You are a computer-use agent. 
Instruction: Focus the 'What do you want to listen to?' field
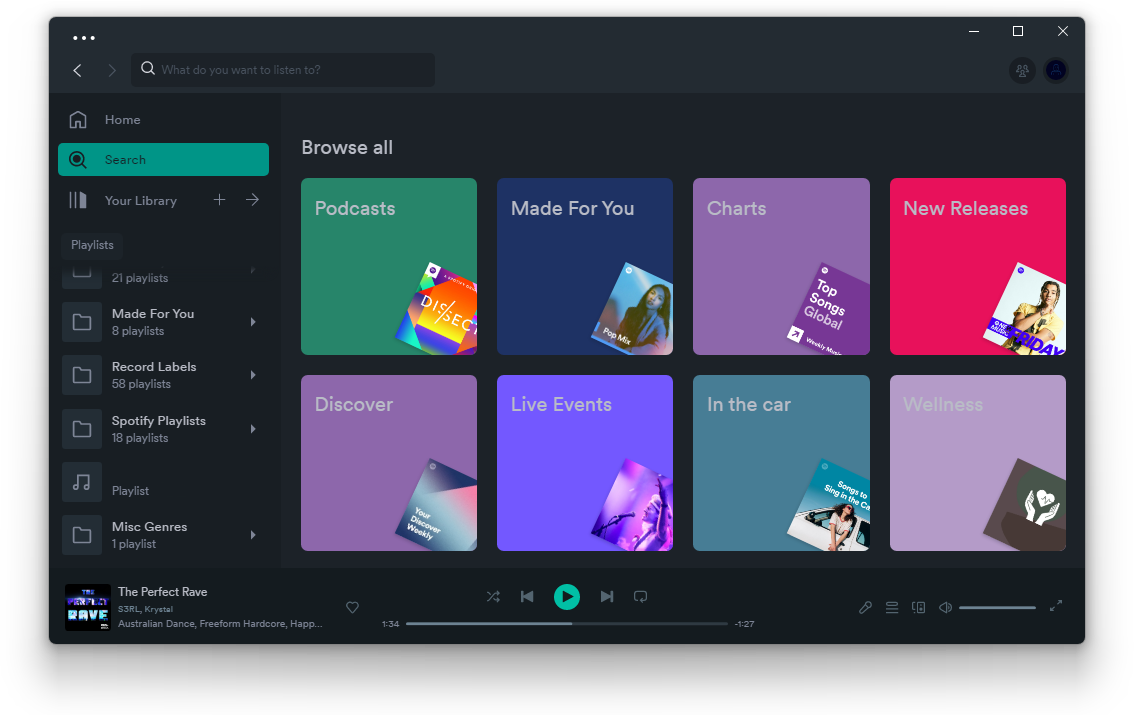283,69
